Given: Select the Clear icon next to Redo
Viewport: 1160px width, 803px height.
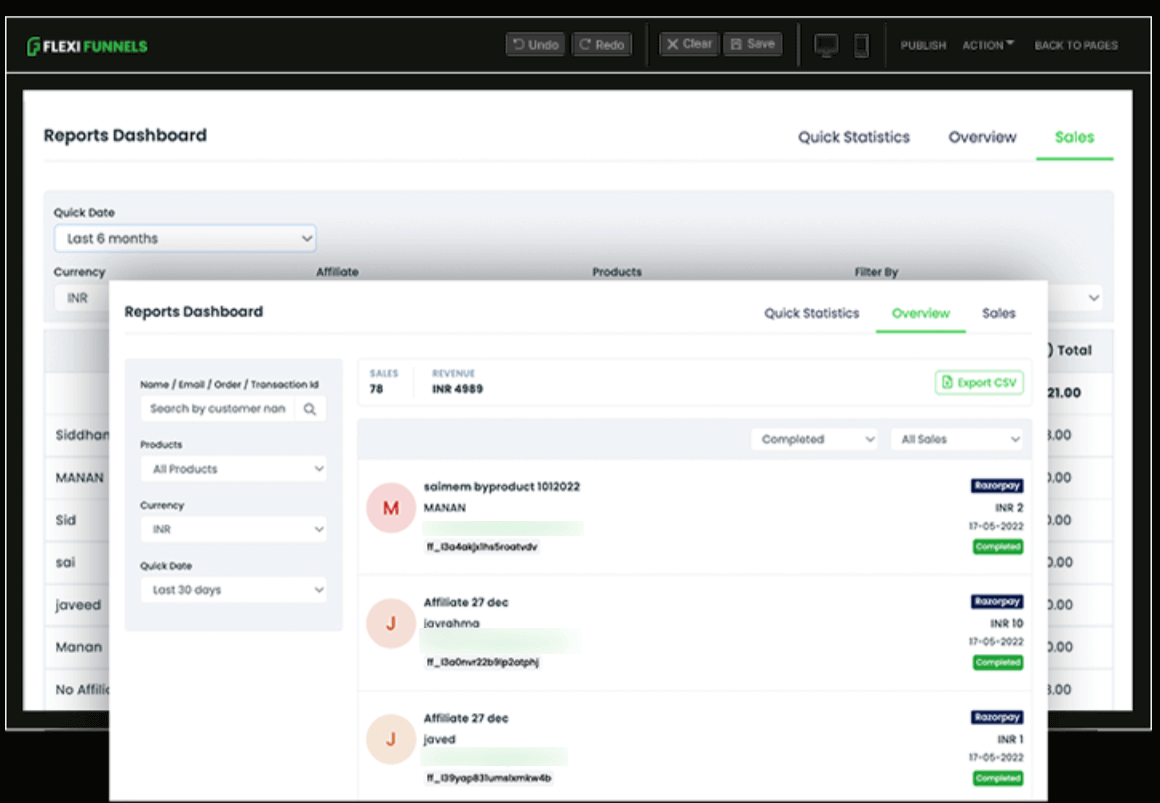Looking at the screenshot, I should [x=673, y=43].
